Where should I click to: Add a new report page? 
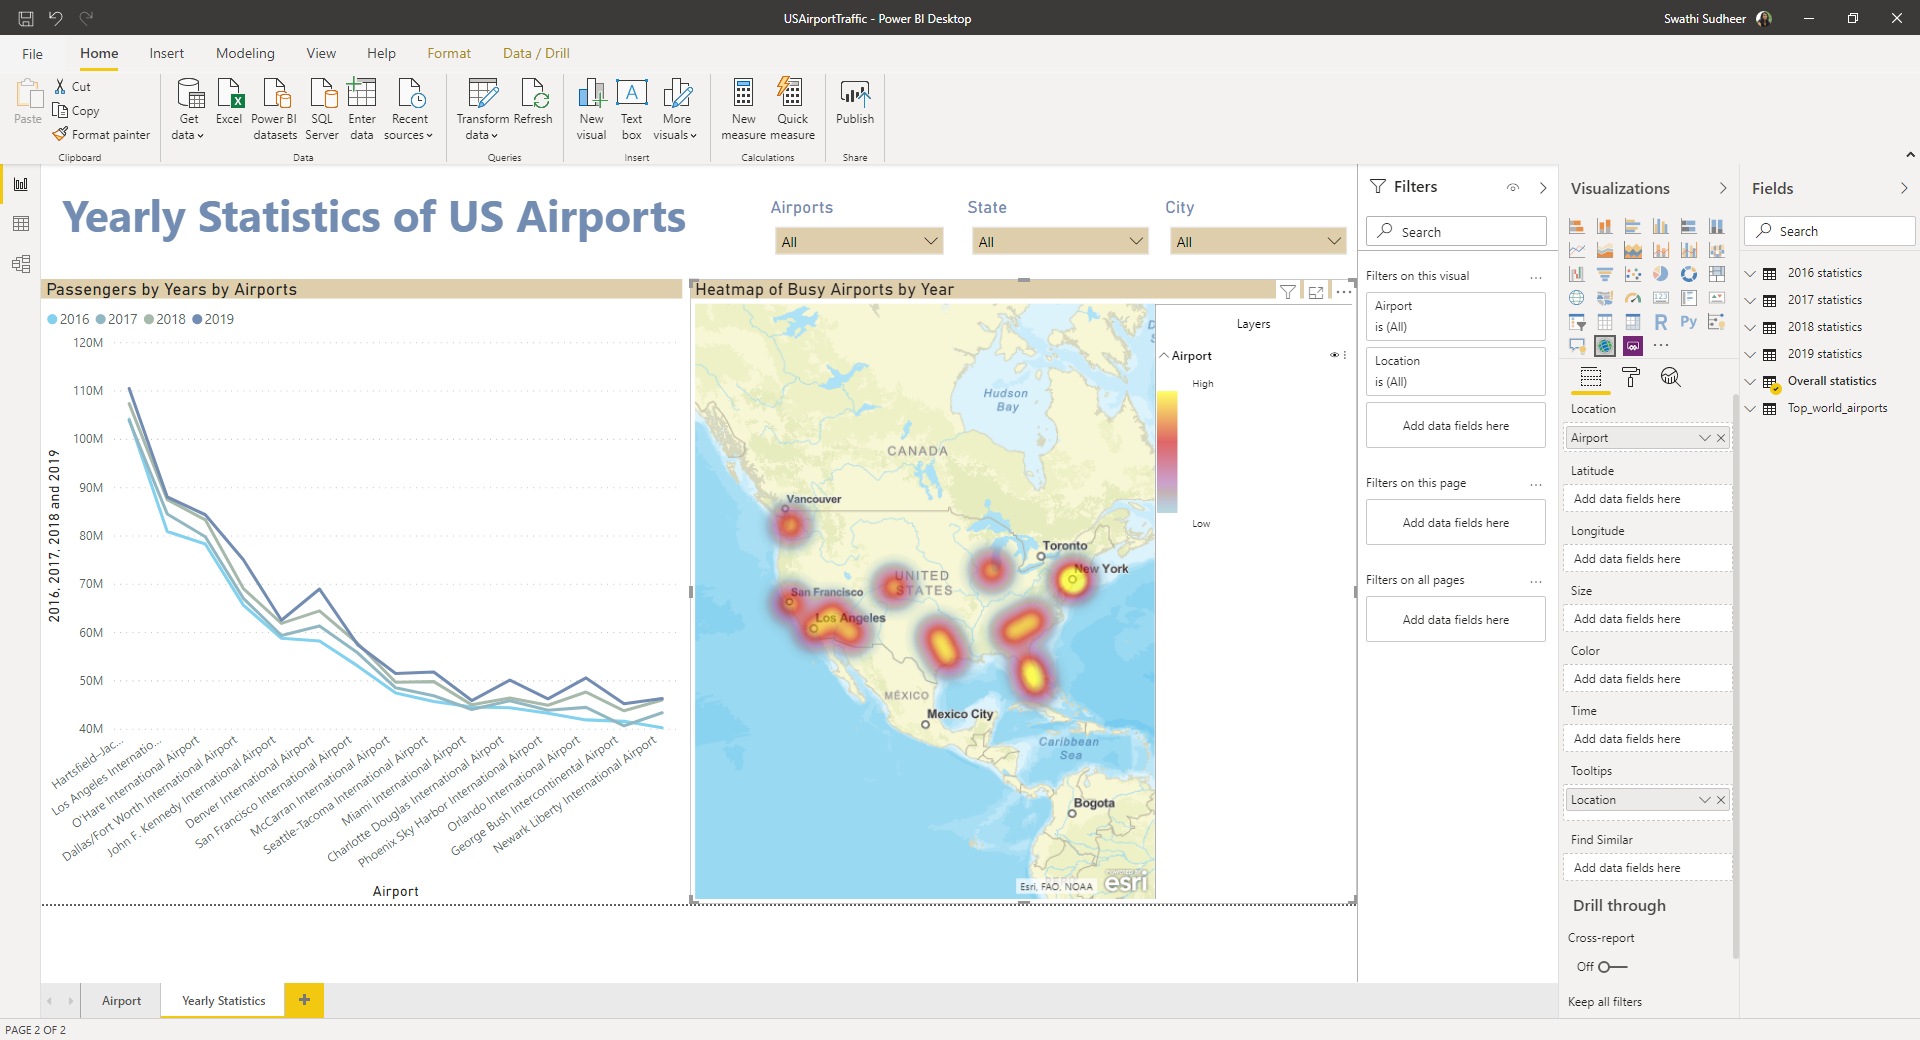click(304, 1000)
